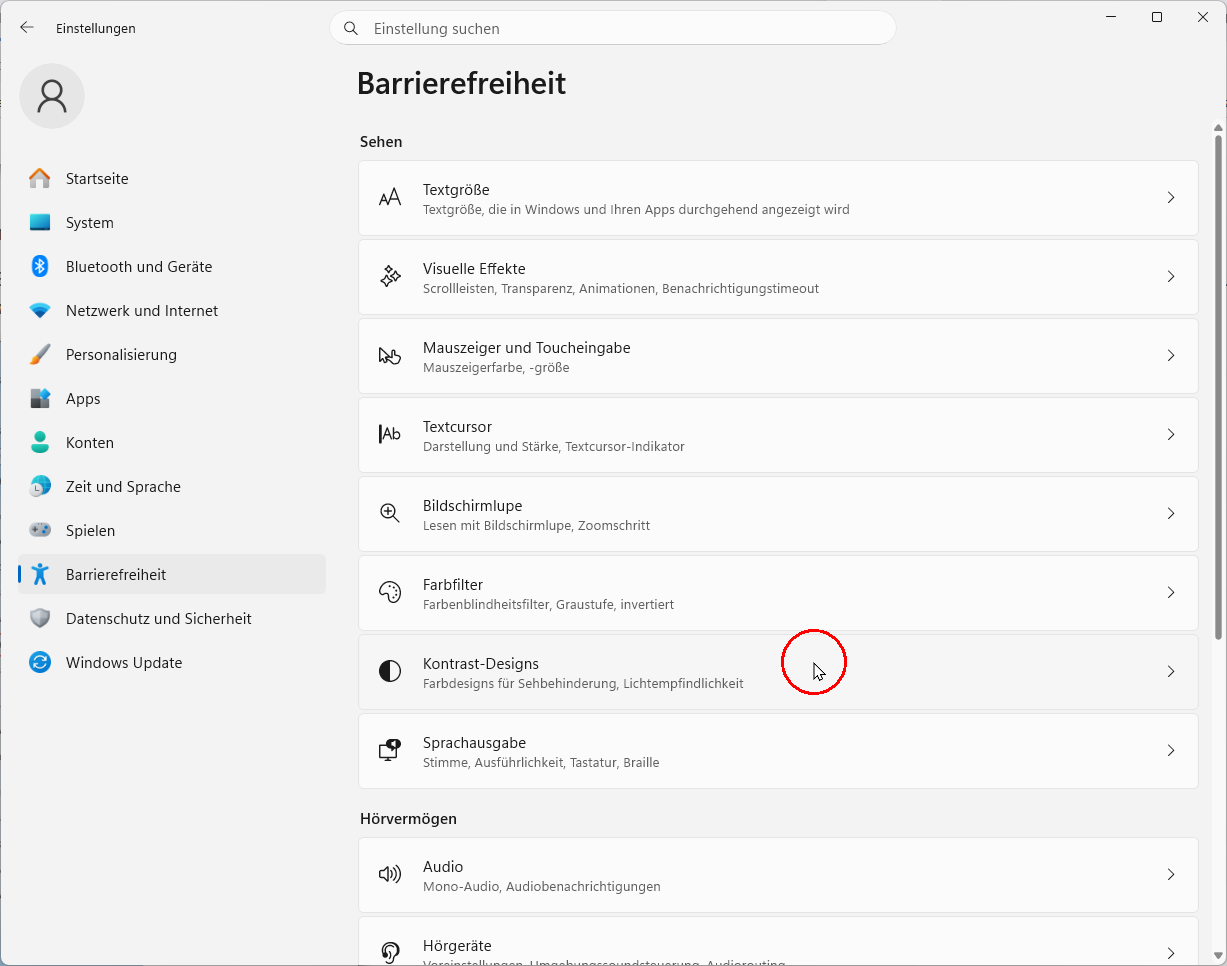
Task: Open the Textcursor setting title
Action: click(x=457, y=427)
